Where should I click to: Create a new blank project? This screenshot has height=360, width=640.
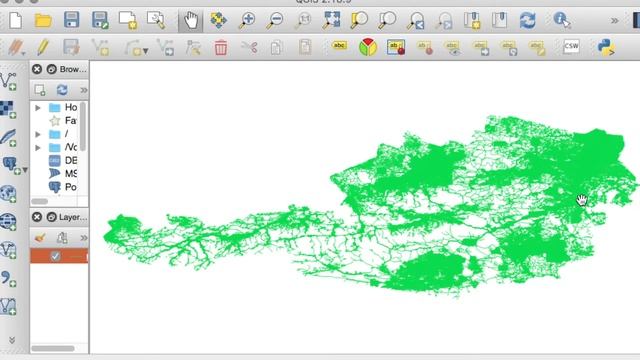(x=16, y=20)
